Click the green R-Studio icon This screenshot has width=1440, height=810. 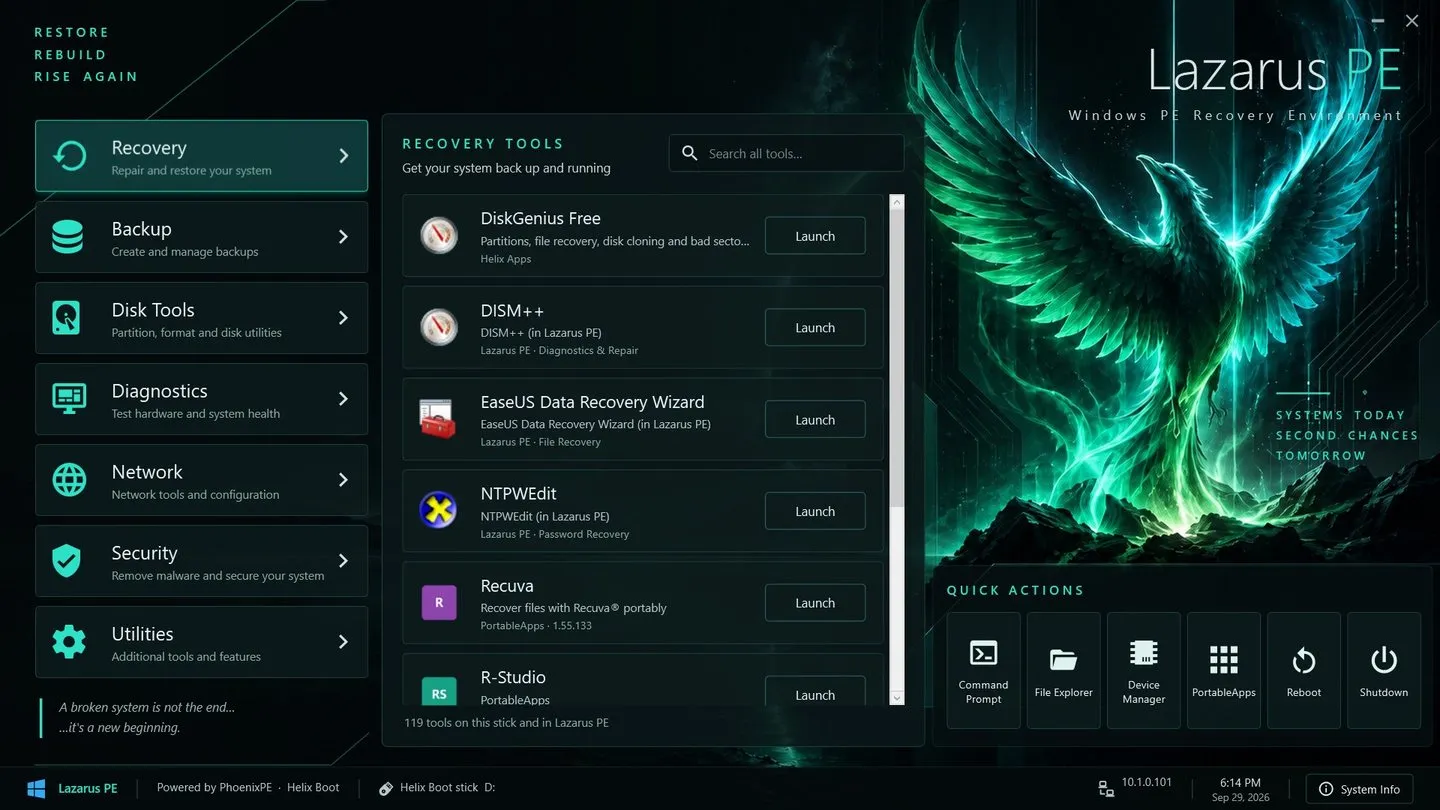tap(439, 692)
